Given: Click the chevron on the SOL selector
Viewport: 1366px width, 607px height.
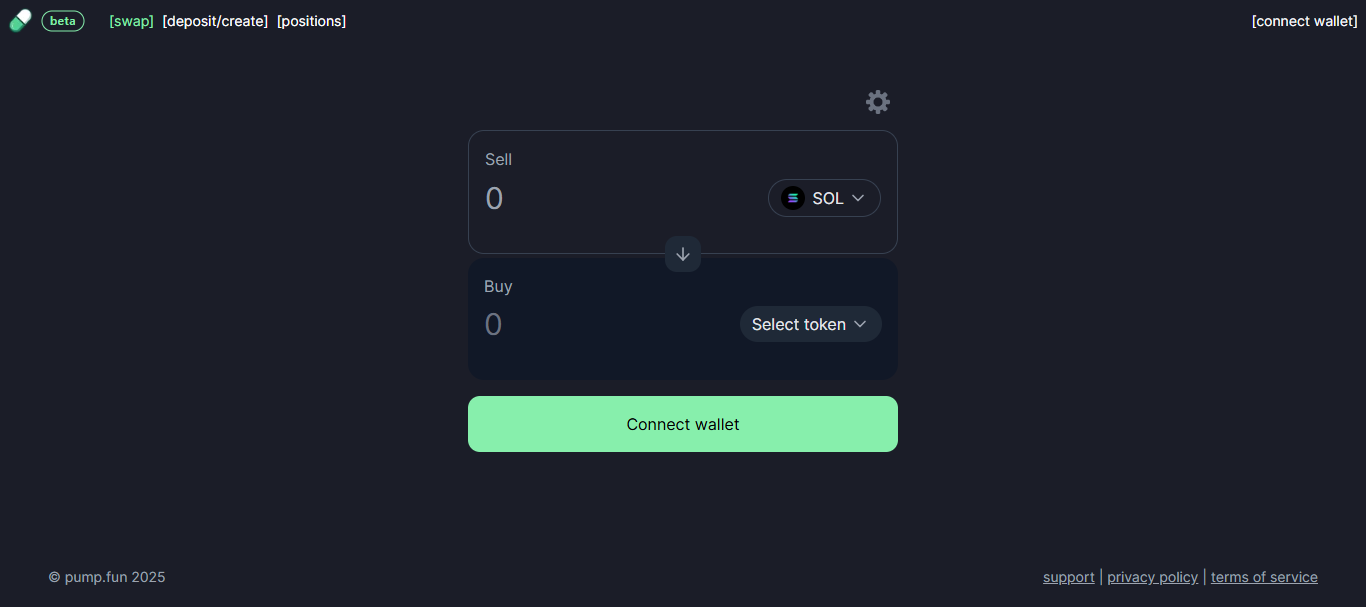Looking at the screenshot, I should point(860,197).
